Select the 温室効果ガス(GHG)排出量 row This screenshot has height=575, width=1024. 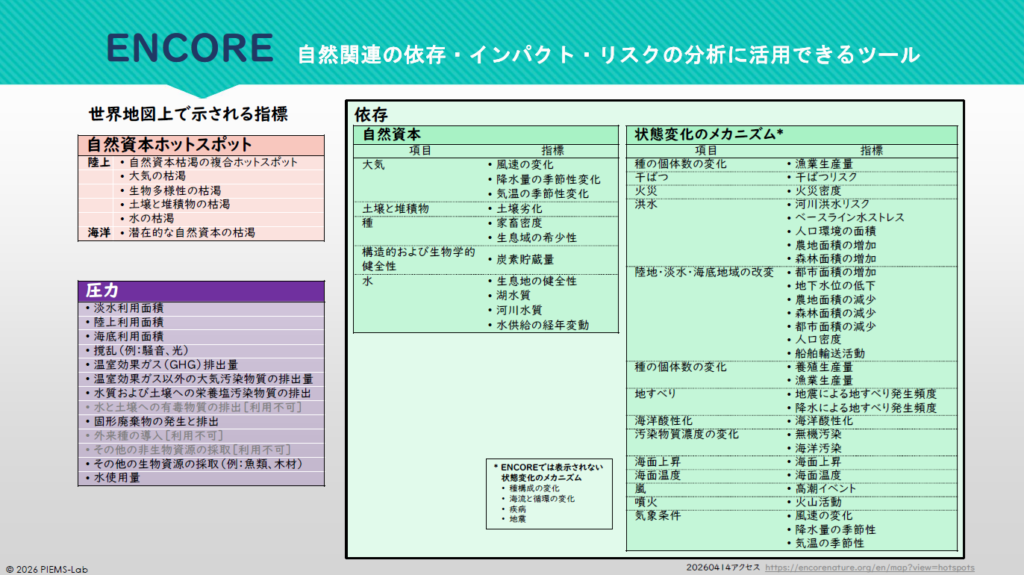164,365
